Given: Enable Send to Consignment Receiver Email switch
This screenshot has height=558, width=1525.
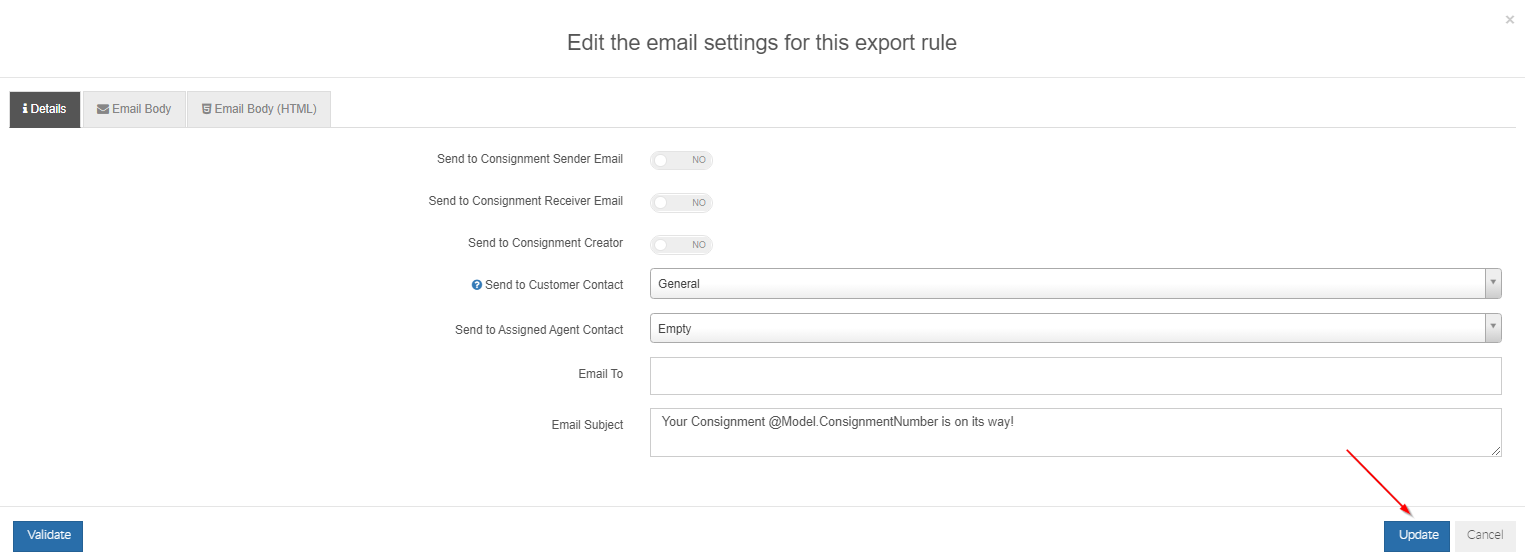Looking at the screenshot, I should coord(681,202).
